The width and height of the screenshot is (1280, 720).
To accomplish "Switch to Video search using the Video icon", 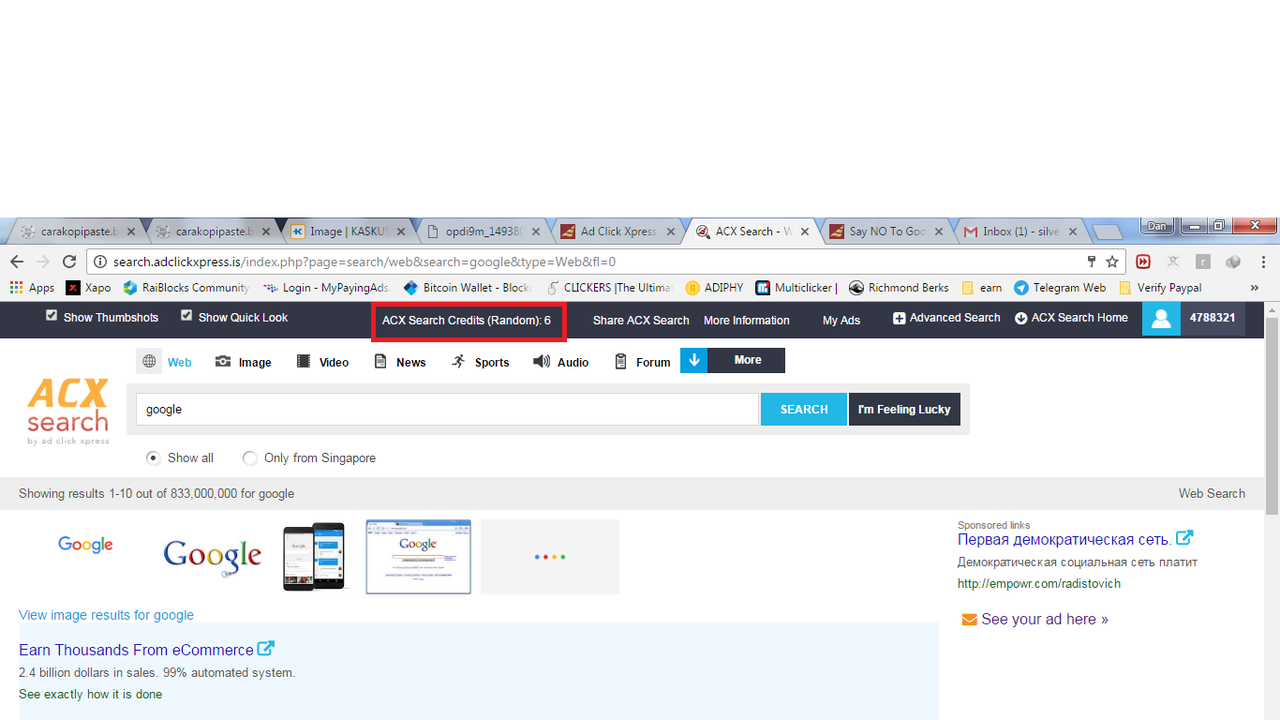I will (x=302, y=361).
